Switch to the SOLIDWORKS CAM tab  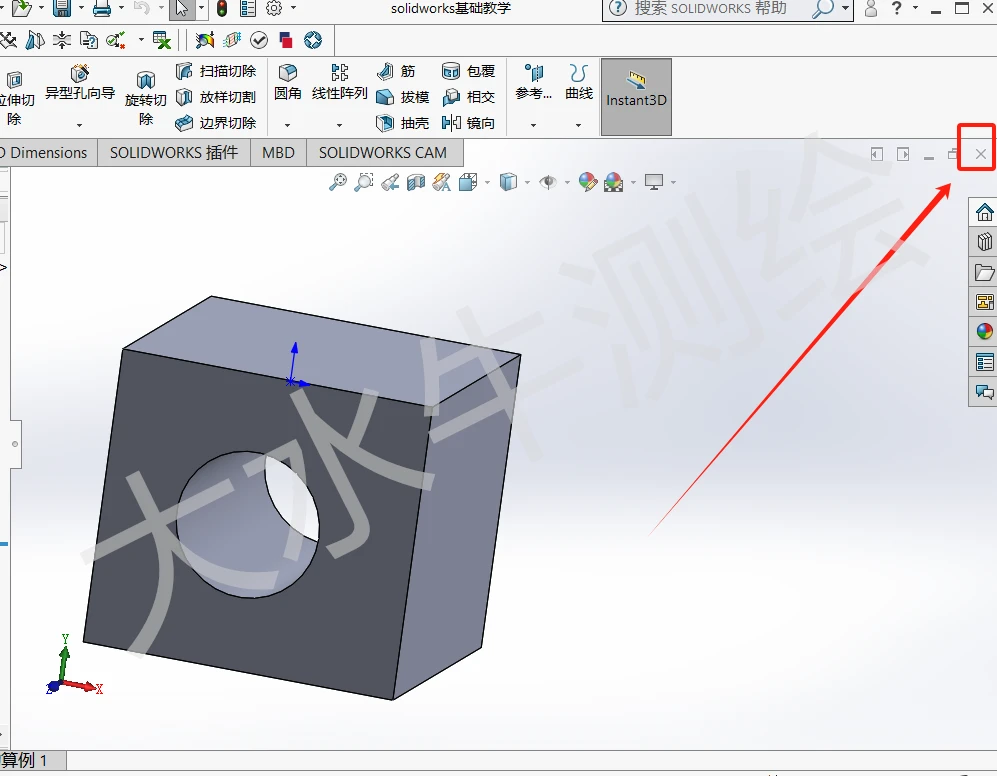tap(383, 153)
